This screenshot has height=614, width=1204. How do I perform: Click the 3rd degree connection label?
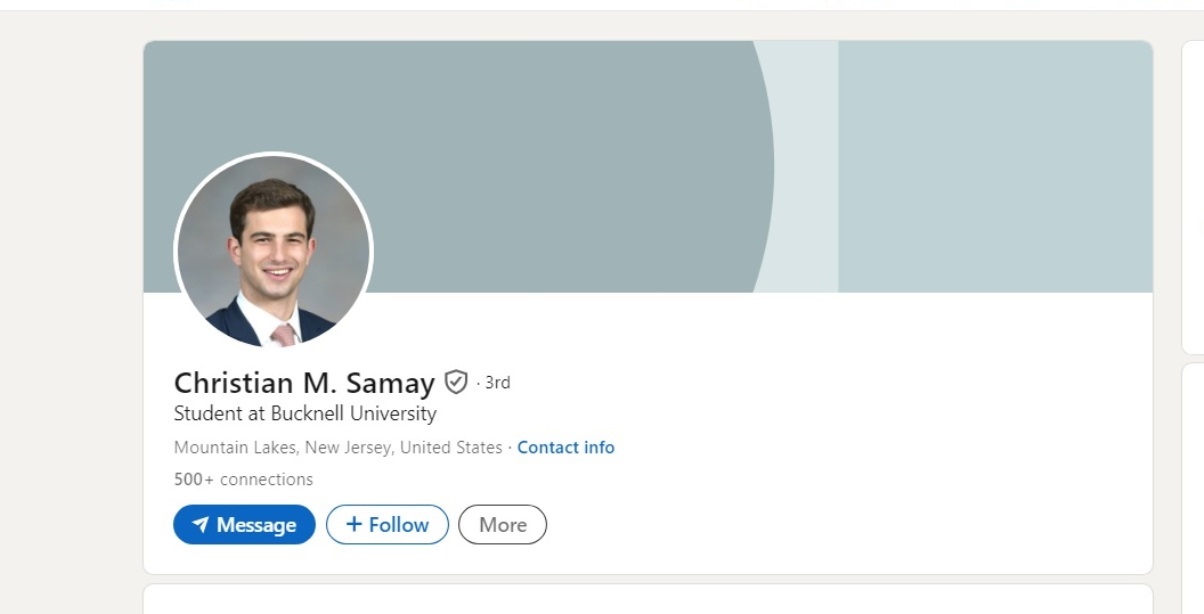point(497,382)
